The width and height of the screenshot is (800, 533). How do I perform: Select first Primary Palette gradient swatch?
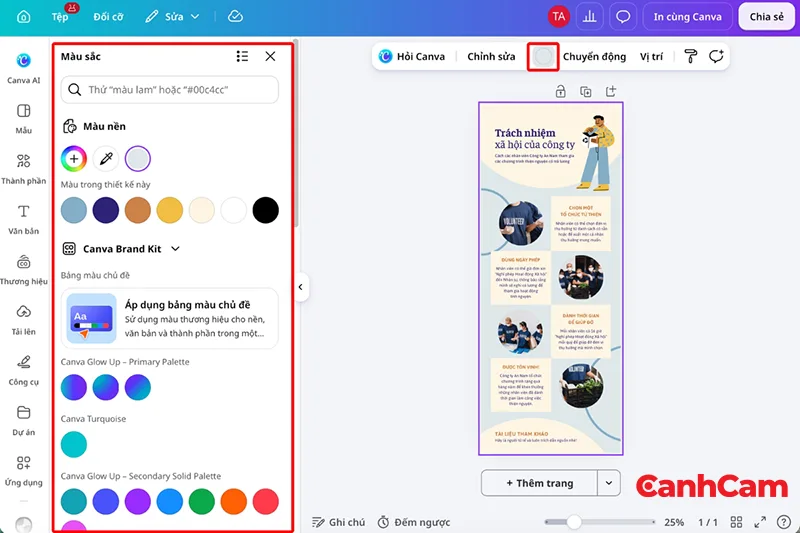click(74, 387)
